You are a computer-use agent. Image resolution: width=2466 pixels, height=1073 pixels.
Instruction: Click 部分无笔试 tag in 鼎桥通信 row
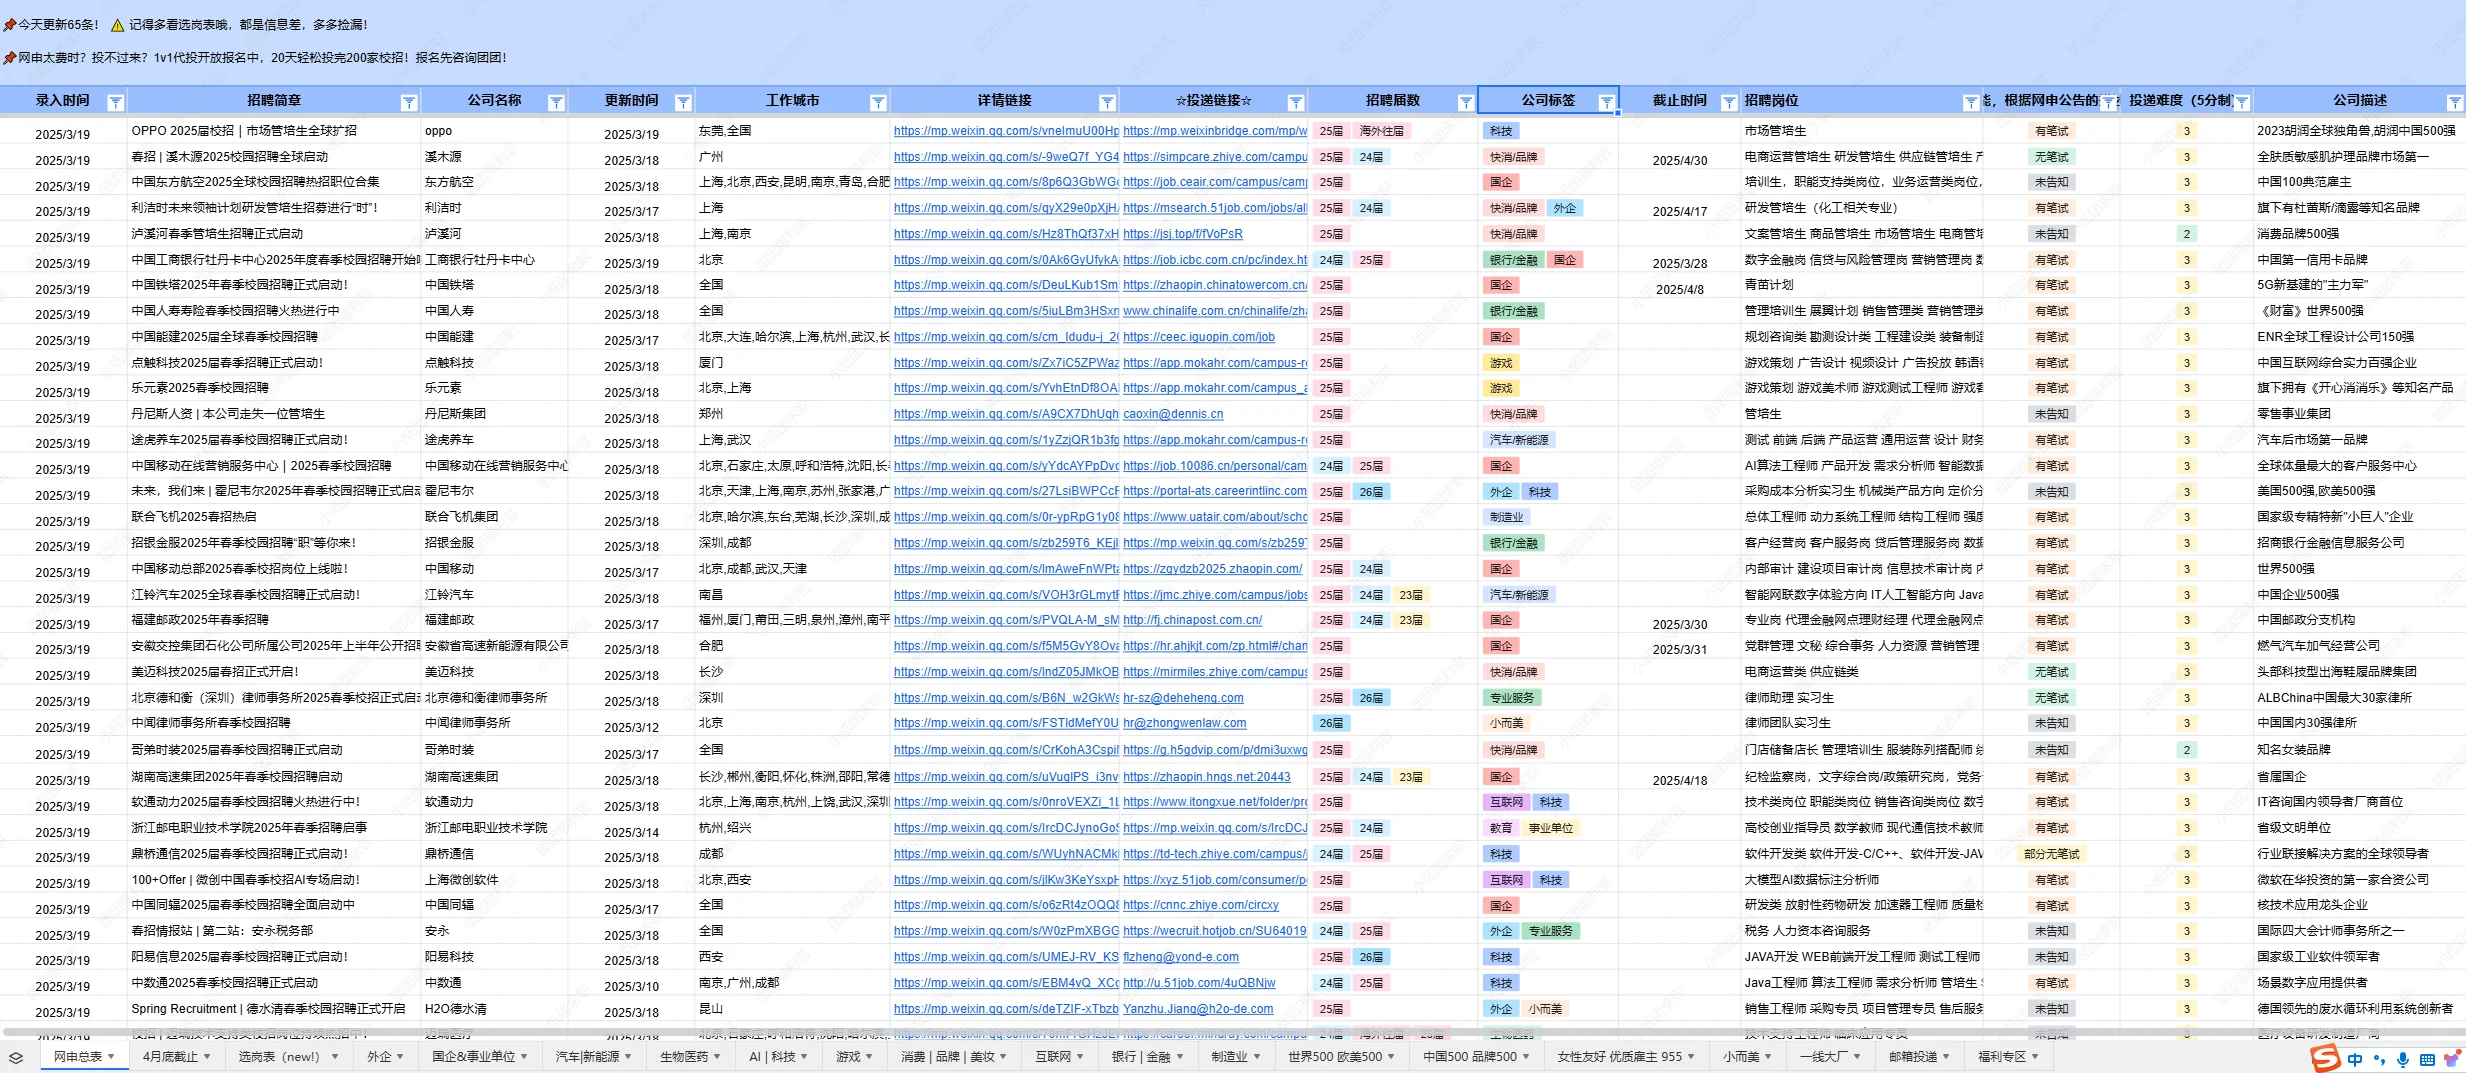[x=2051, y=854]
